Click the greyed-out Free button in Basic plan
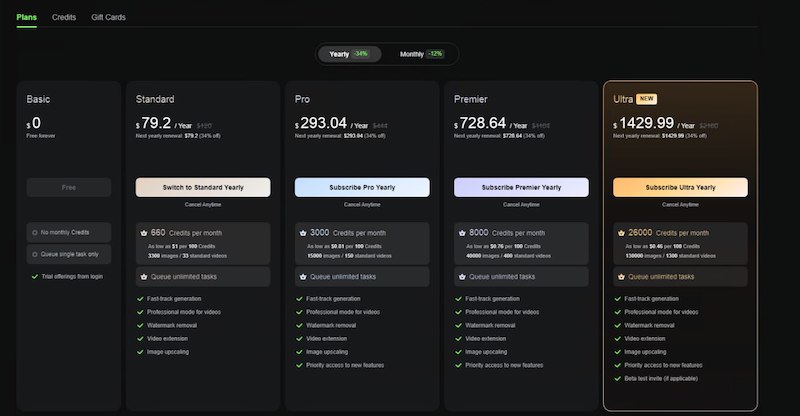This screenshot has height=416, width=800. click(x=69, y=187)
